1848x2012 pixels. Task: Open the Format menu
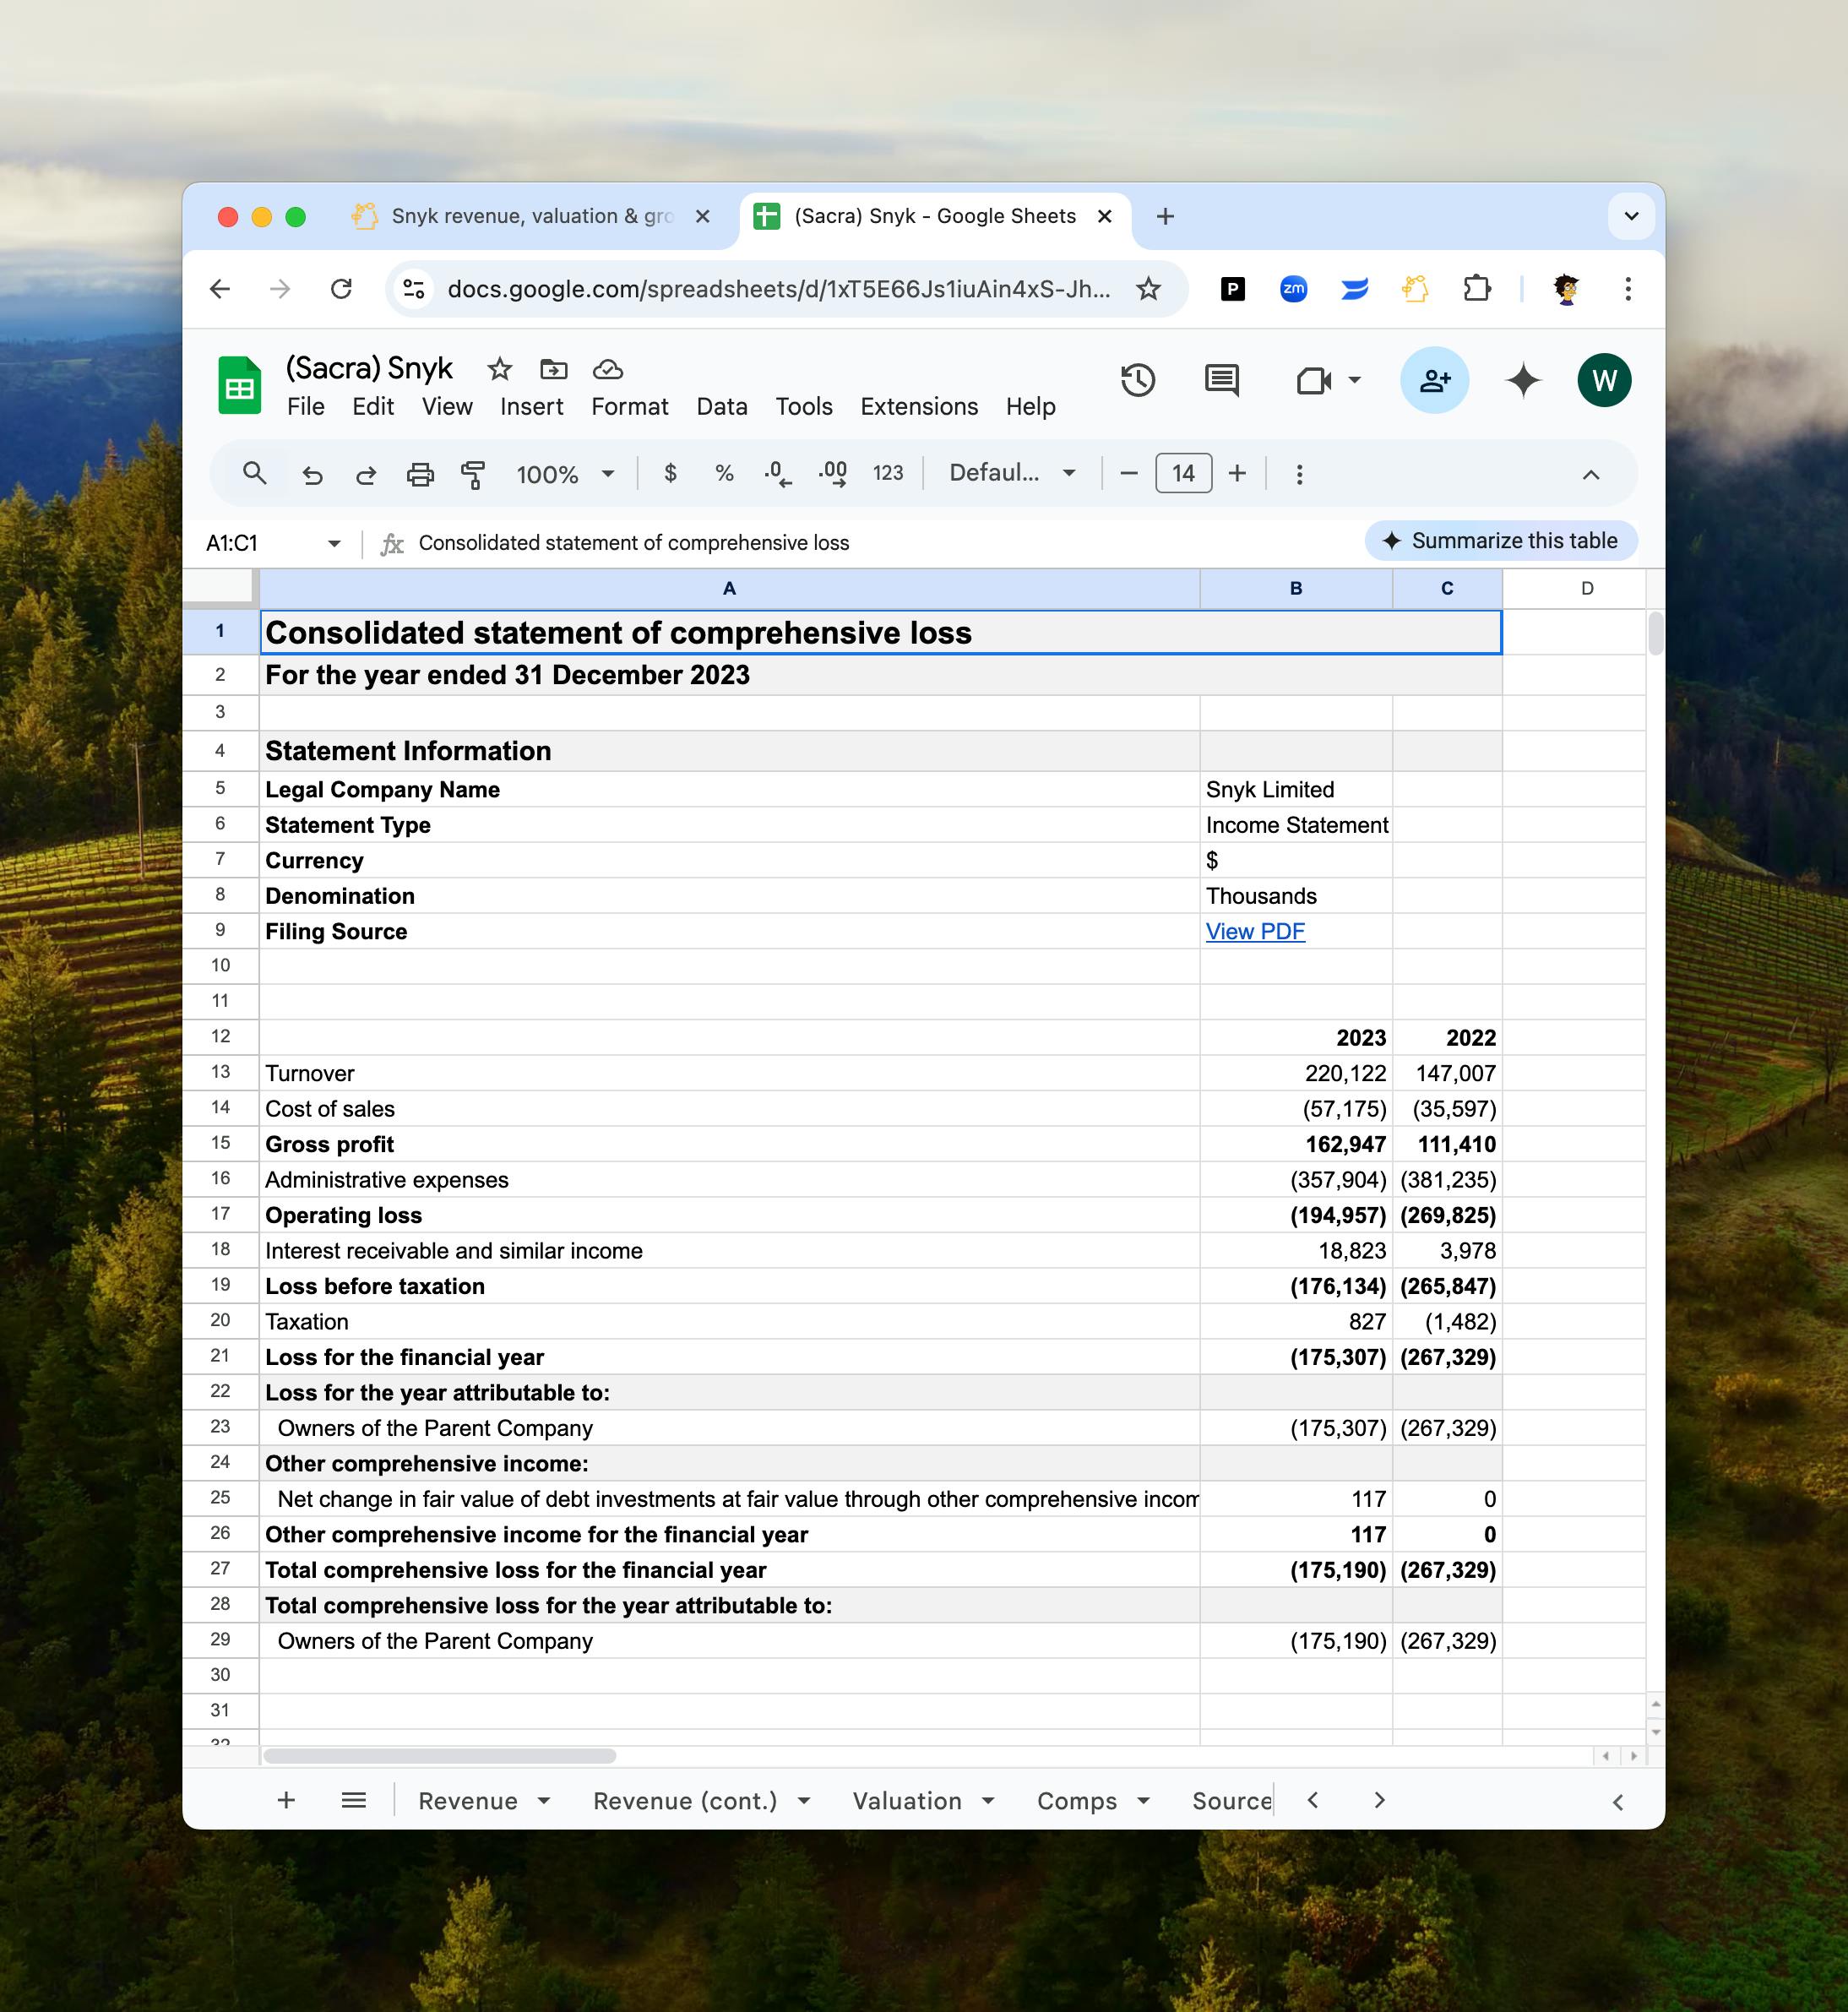pos(630,407)
